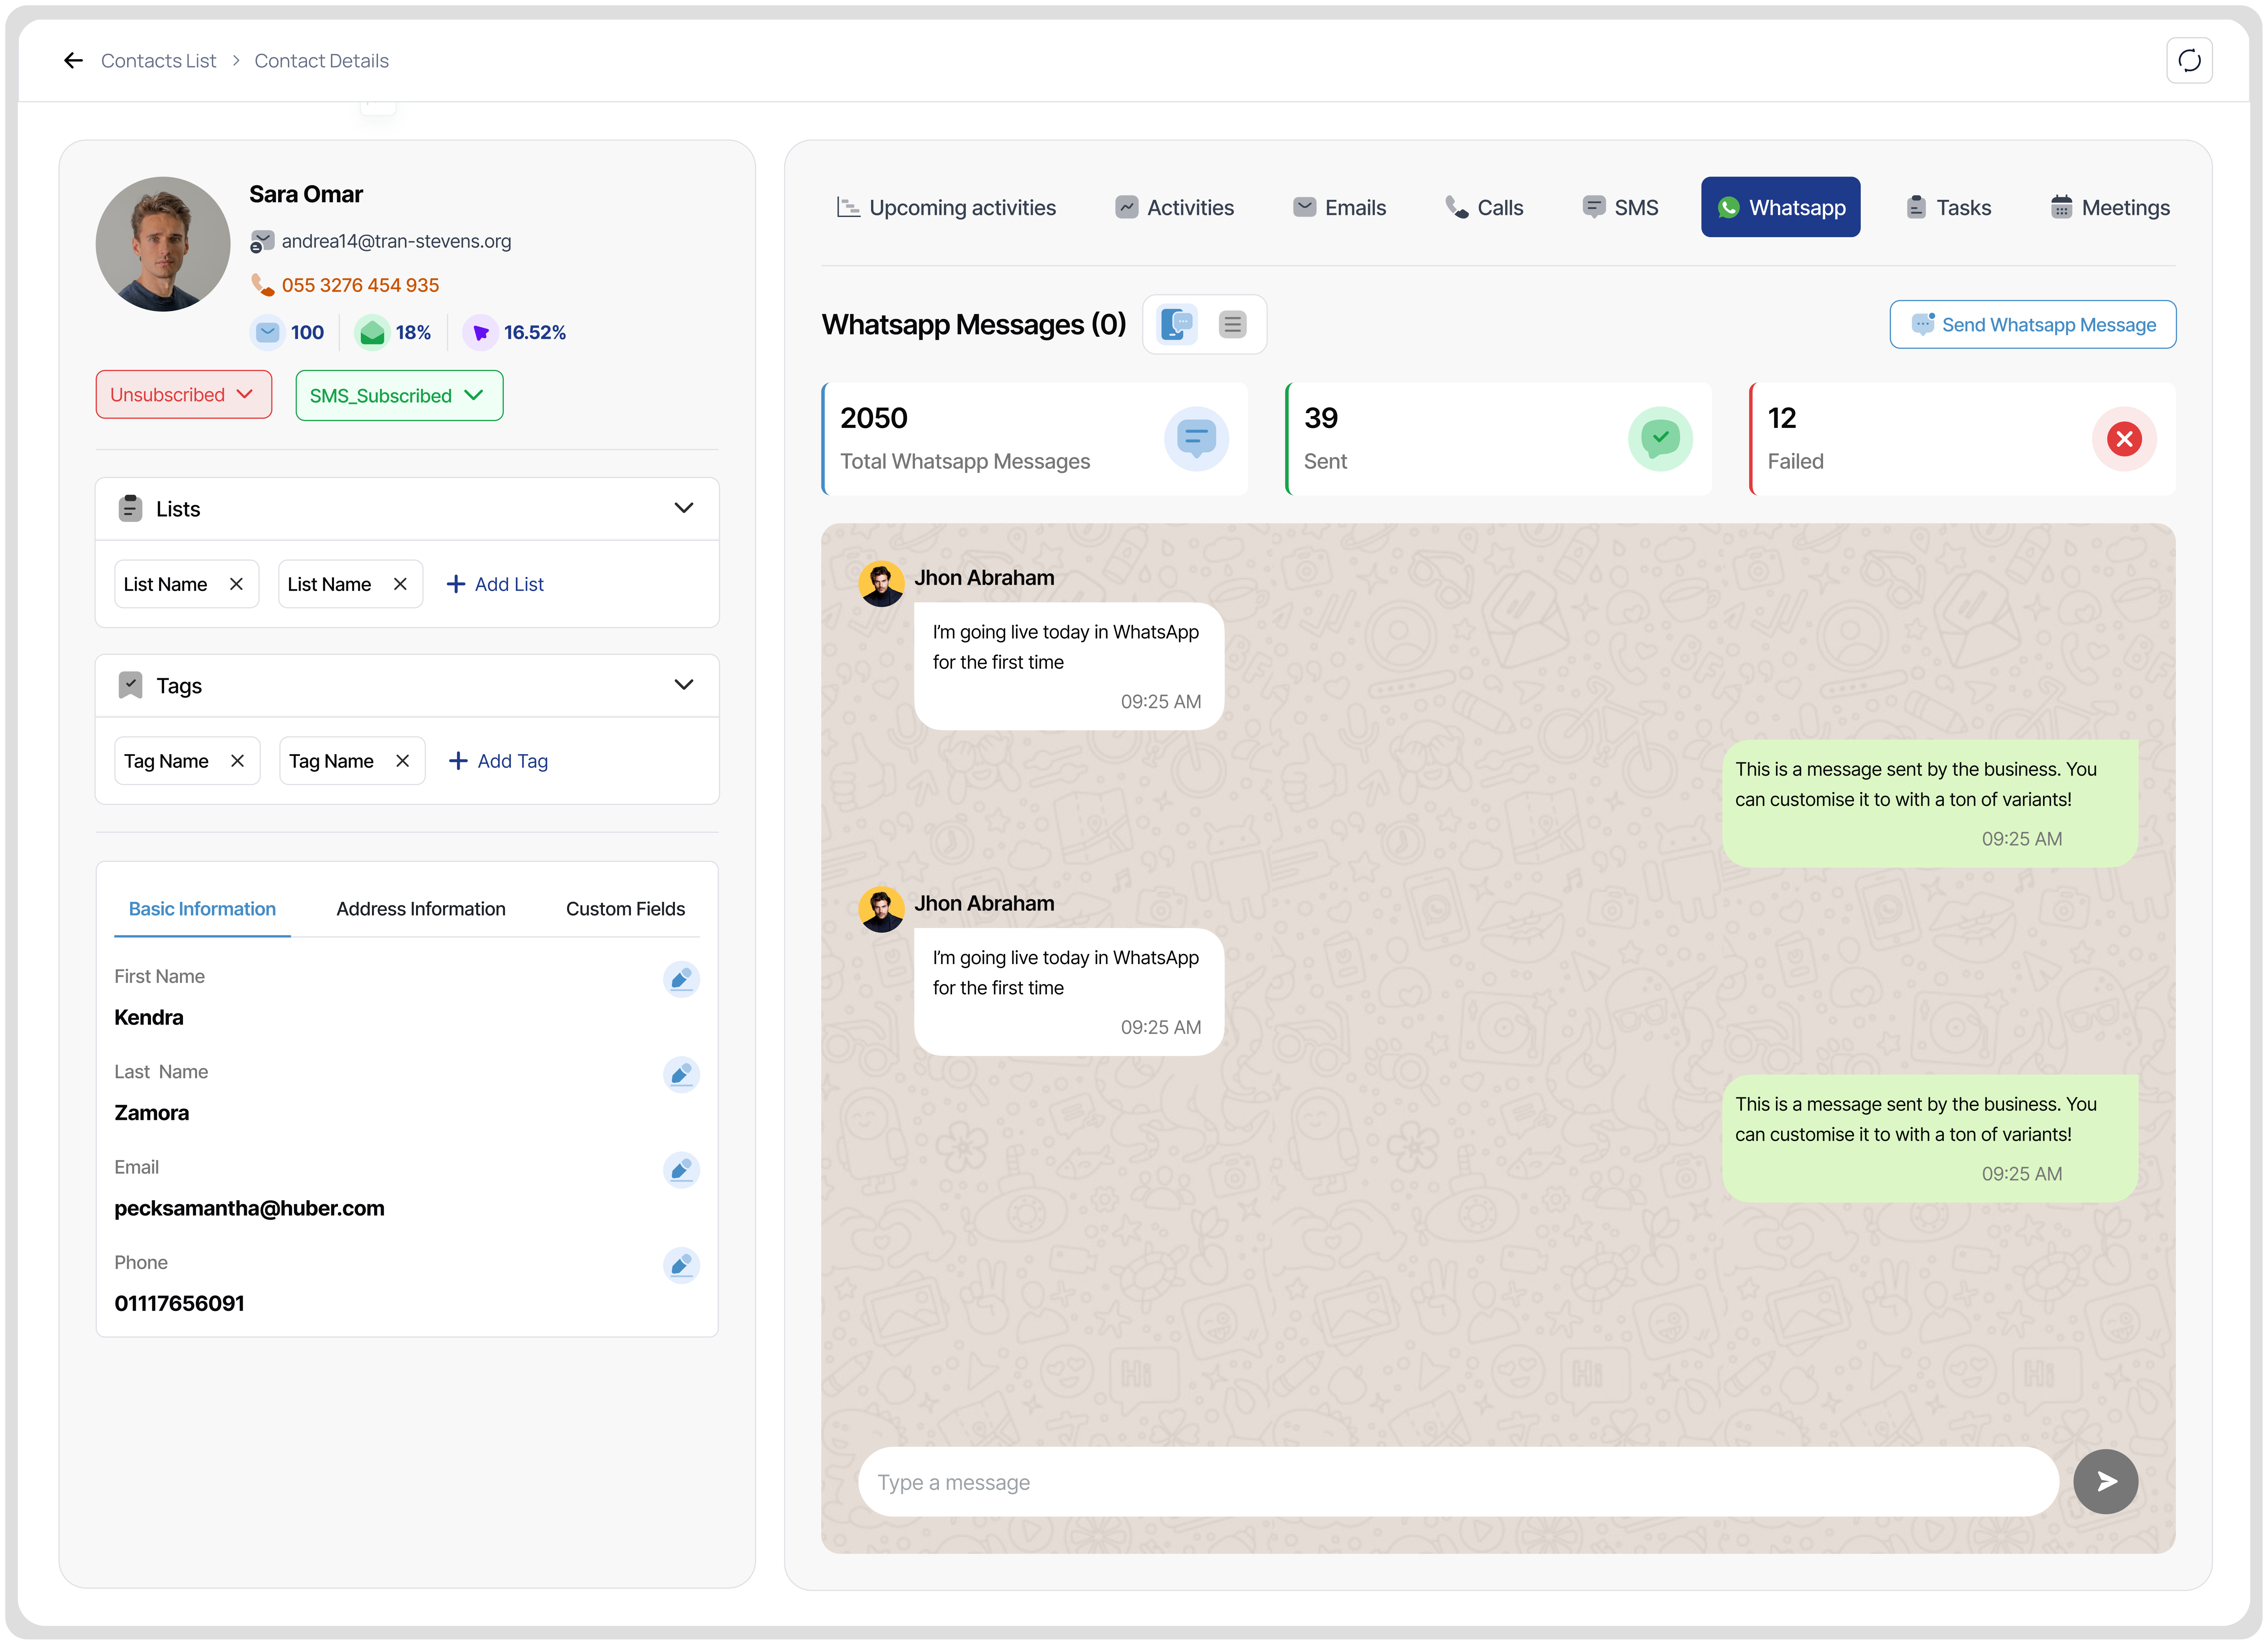Remove the second Tag Name chip
This screenshot has width=2268, height=1645.
(x=402, y=761)
